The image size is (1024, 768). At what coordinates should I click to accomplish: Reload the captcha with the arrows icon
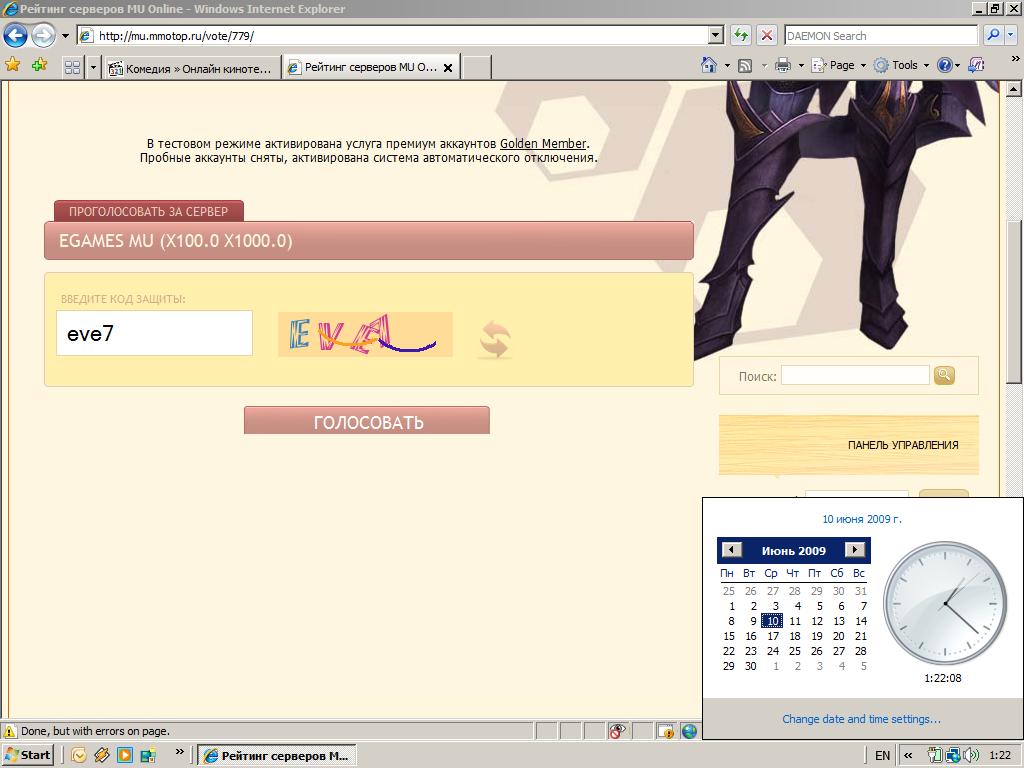tap(494, 339)
